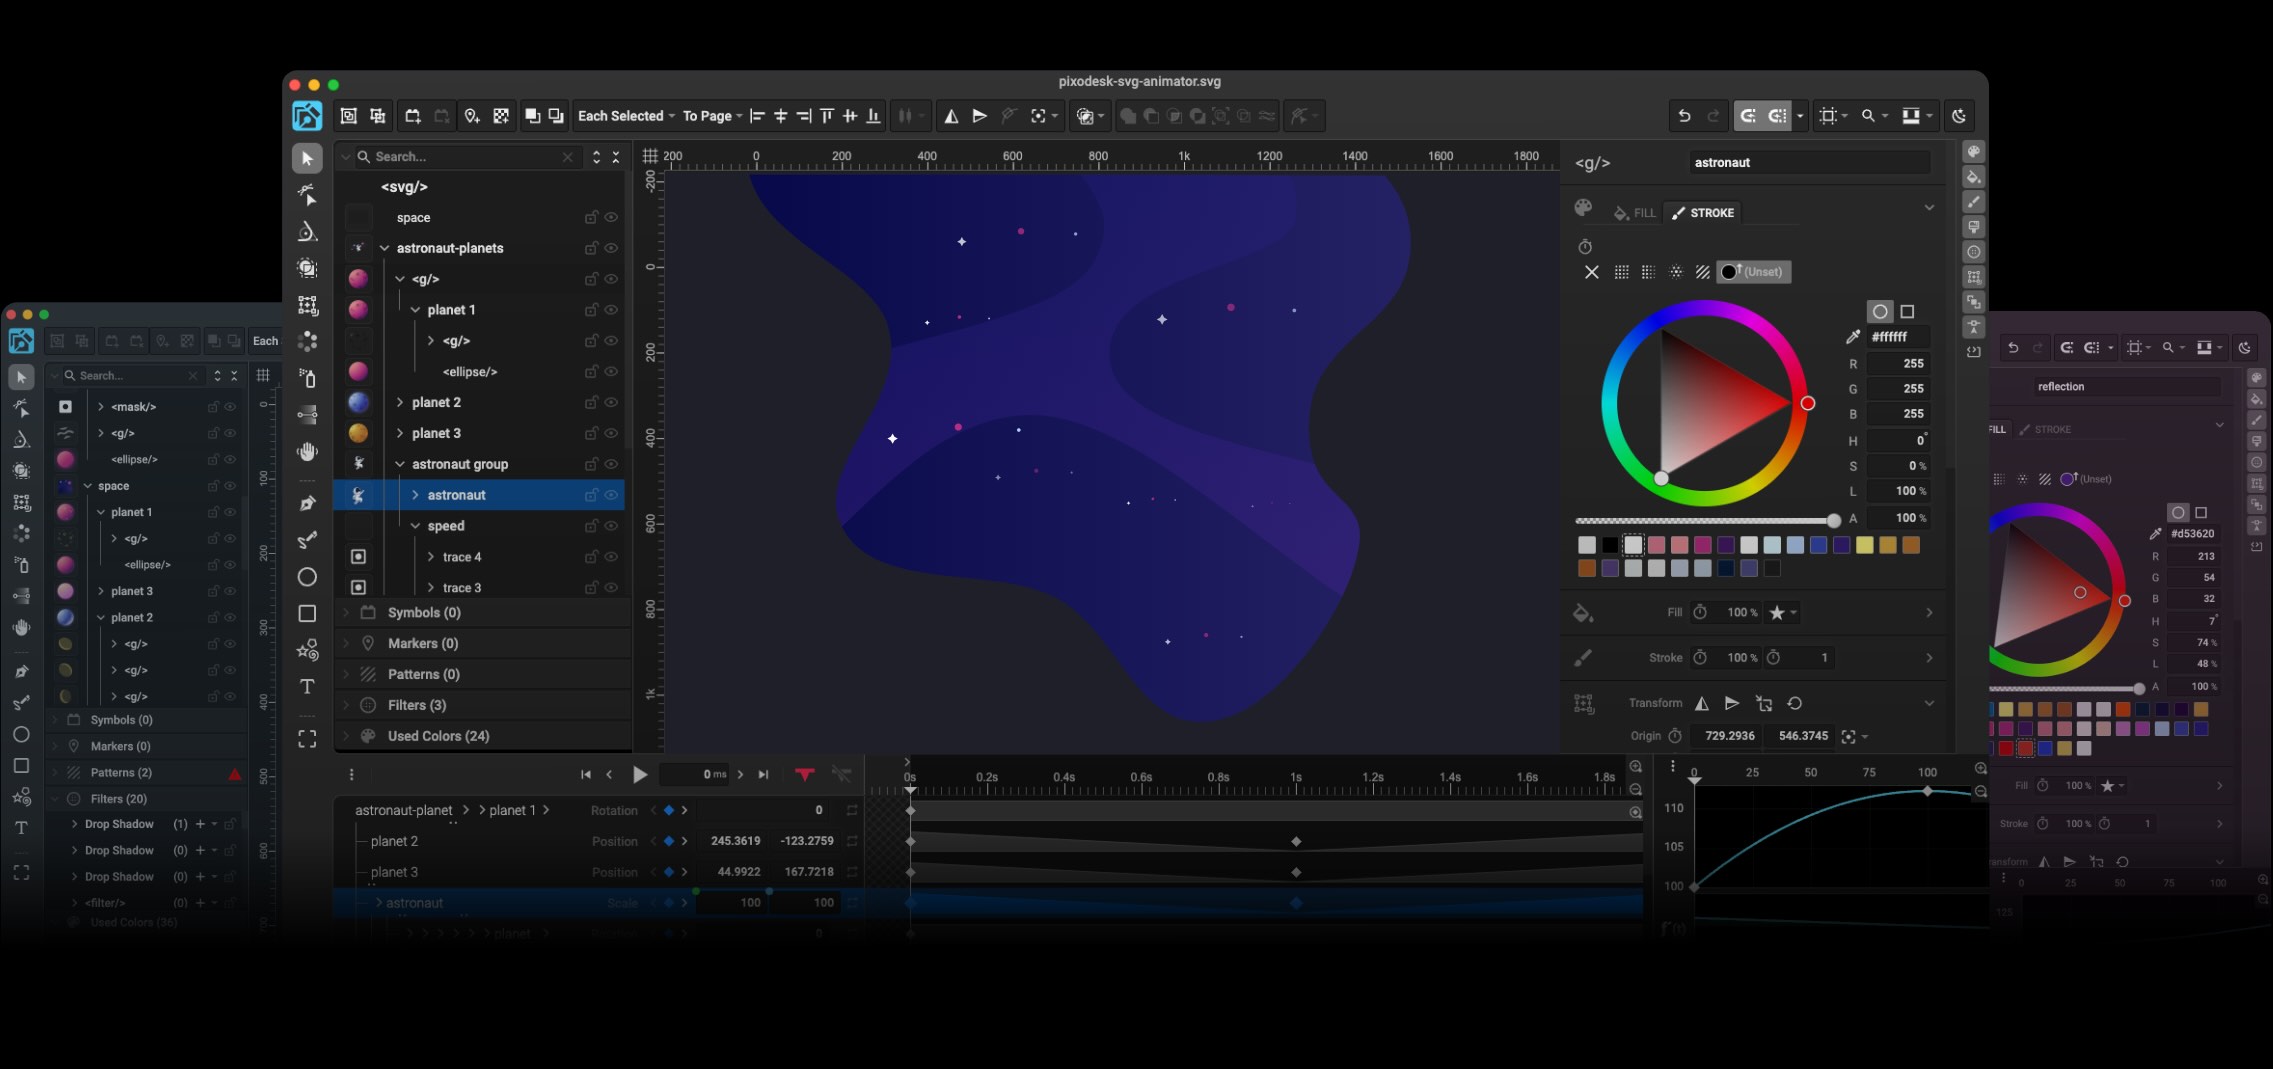This screenshot has width=2273, height=1069.
Task: Hide the astronaut layer with its eye toggle
Action: click(612, 495)
